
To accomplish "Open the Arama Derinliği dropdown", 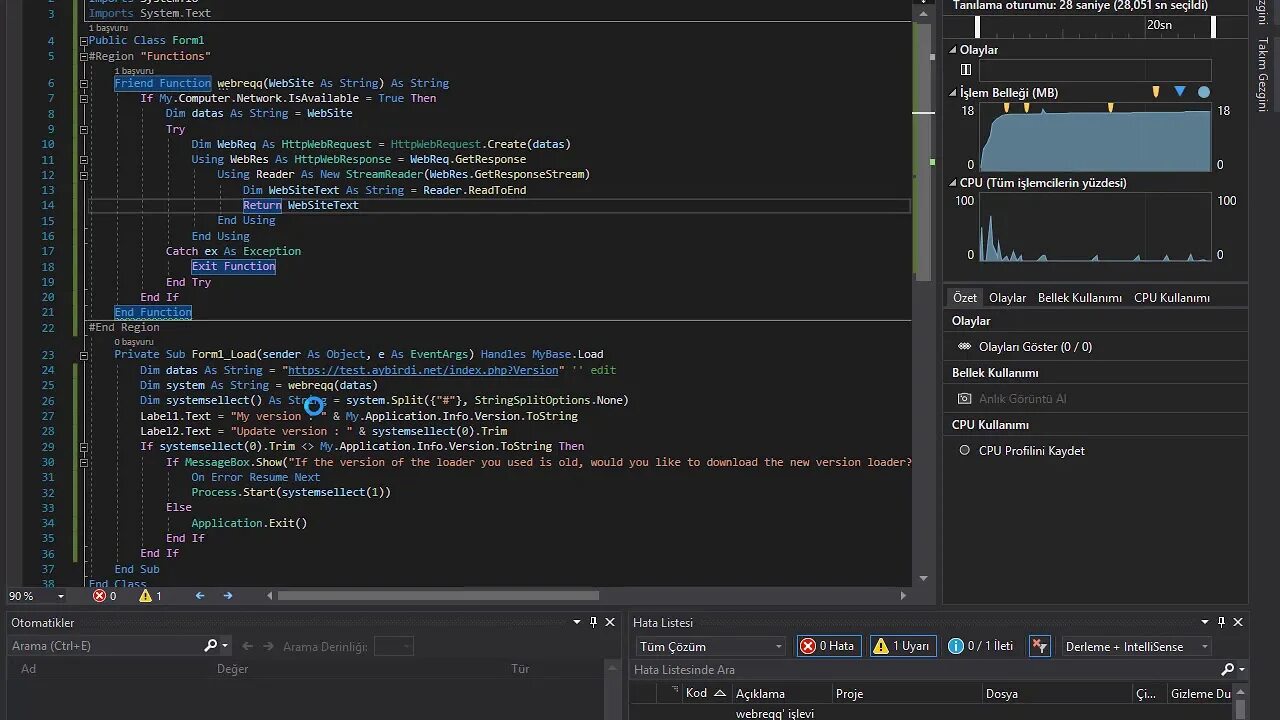I will tap(393, 646).
